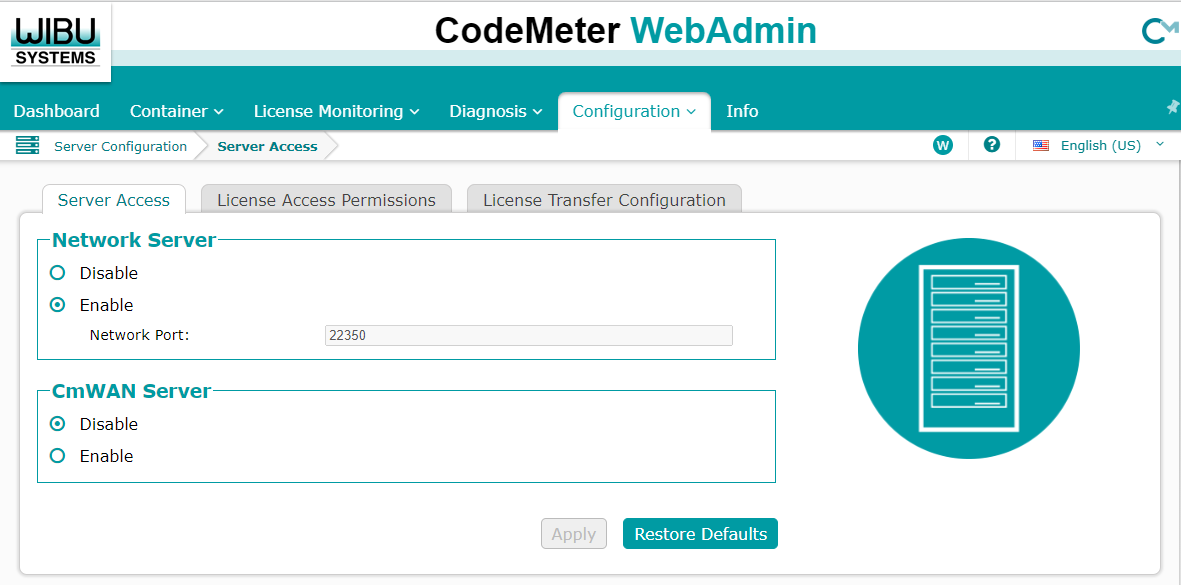Click the large server rack illustration
This screenshot has width=1181, height=585.
(968, 349)
